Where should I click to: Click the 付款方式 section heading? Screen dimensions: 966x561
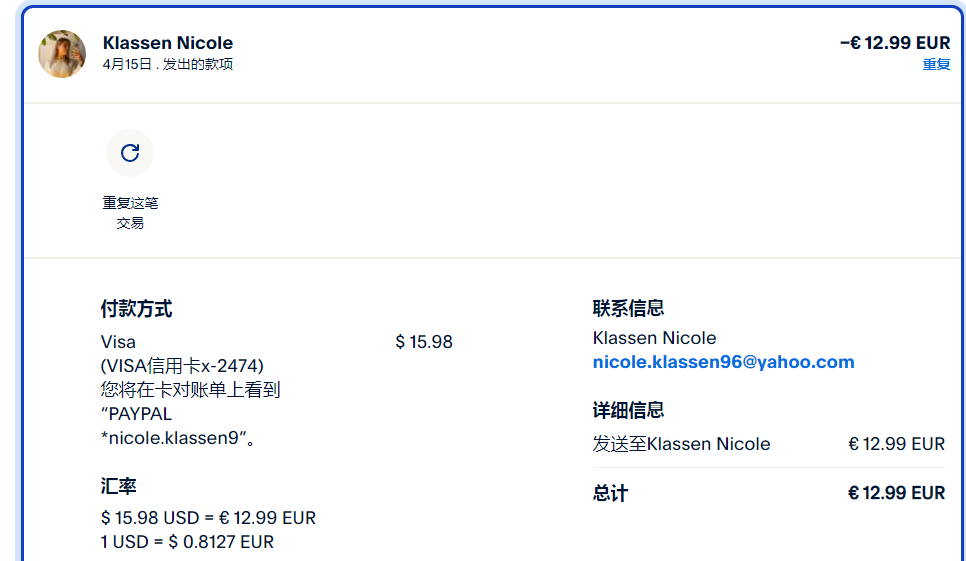(136, 309)
